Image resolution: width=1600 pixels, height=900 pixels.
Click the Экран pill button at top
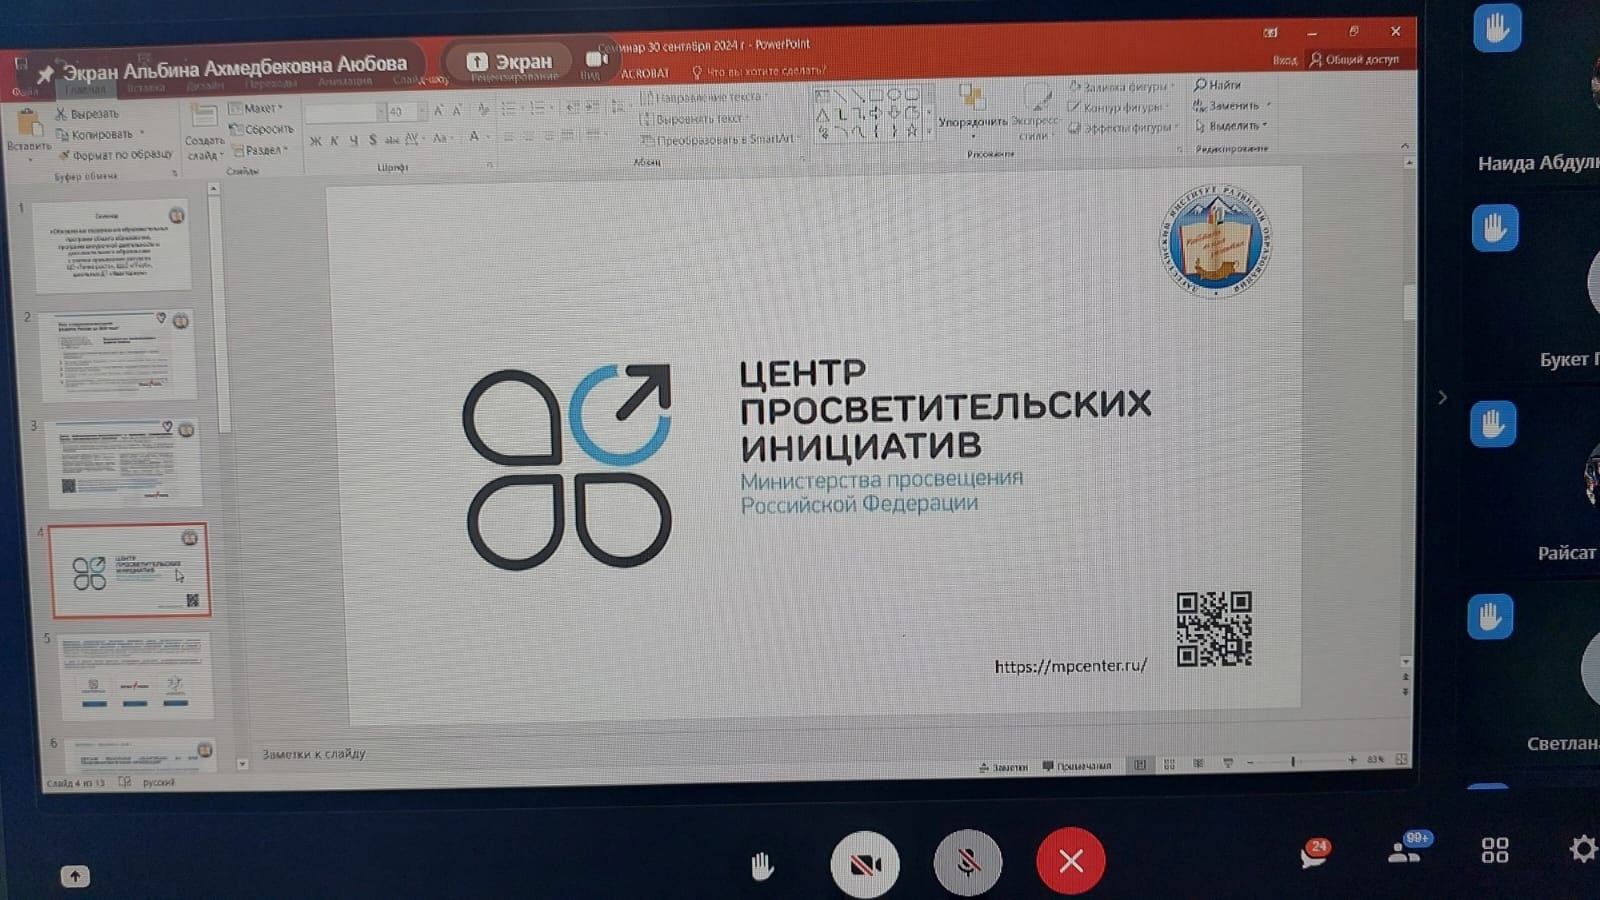pos(511,62)
